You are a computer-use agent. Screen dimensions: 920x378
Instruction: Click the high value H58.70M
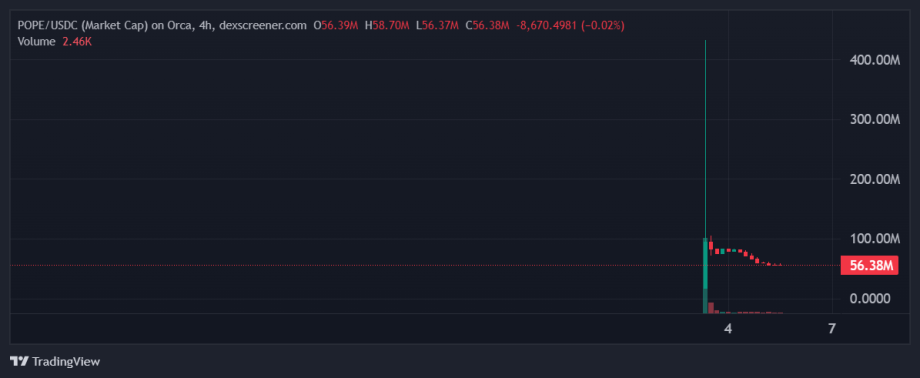click(x=387, y=25)
